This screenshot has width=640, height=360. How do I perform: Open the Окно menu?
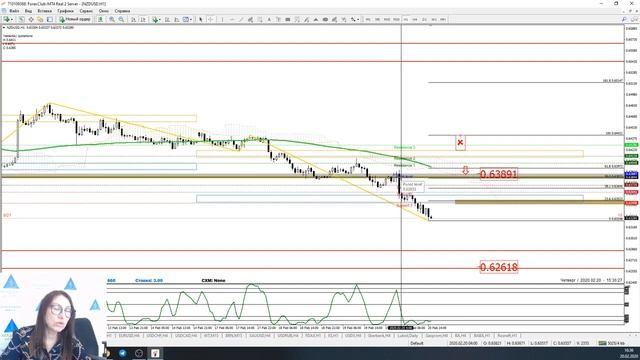pyautogui.click(x=104, y=11)
